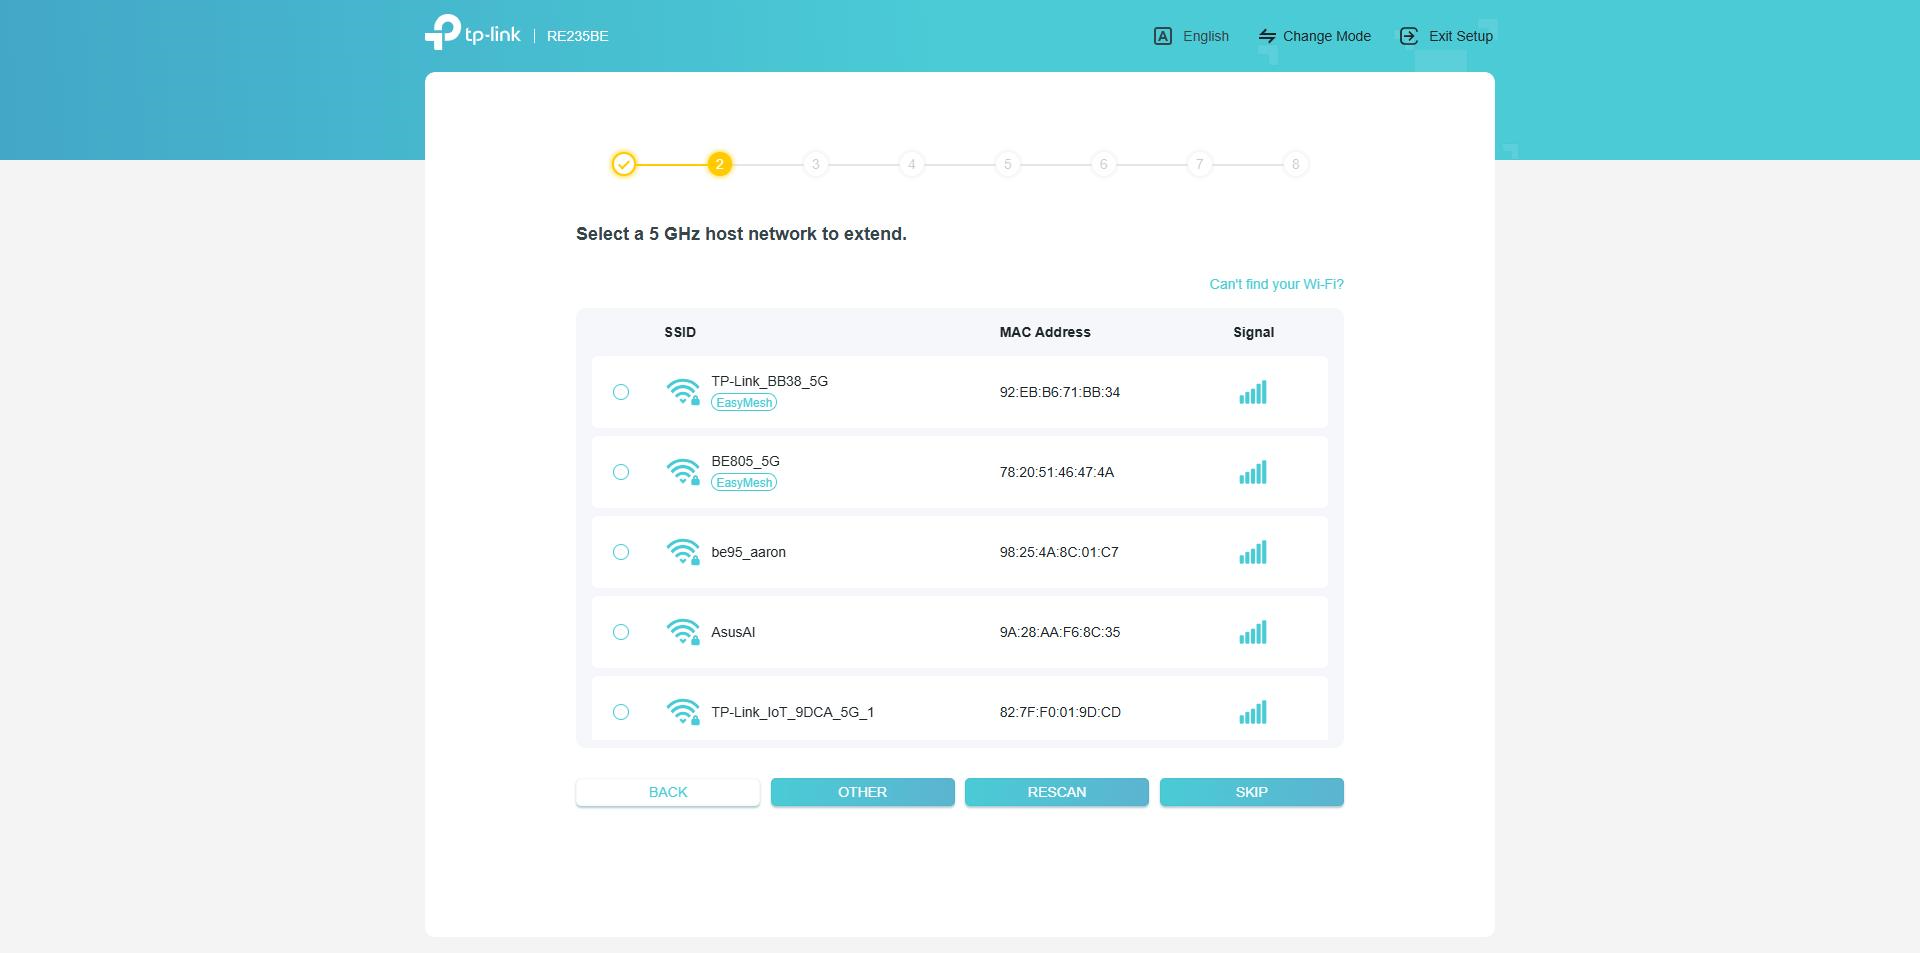Click the AsusAI network name
The image size is (1920, 953).
733,632
